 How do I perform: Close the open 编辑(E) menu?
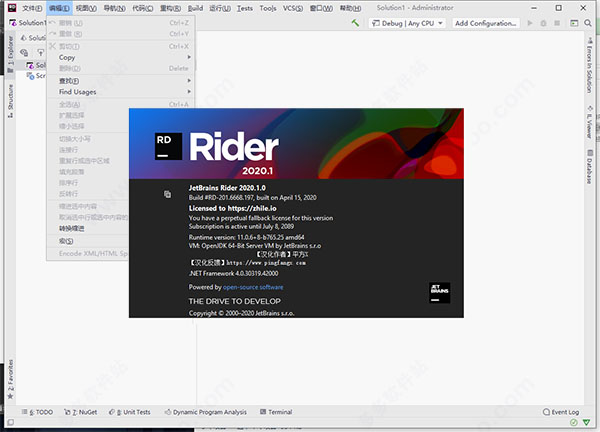[59, 8]
